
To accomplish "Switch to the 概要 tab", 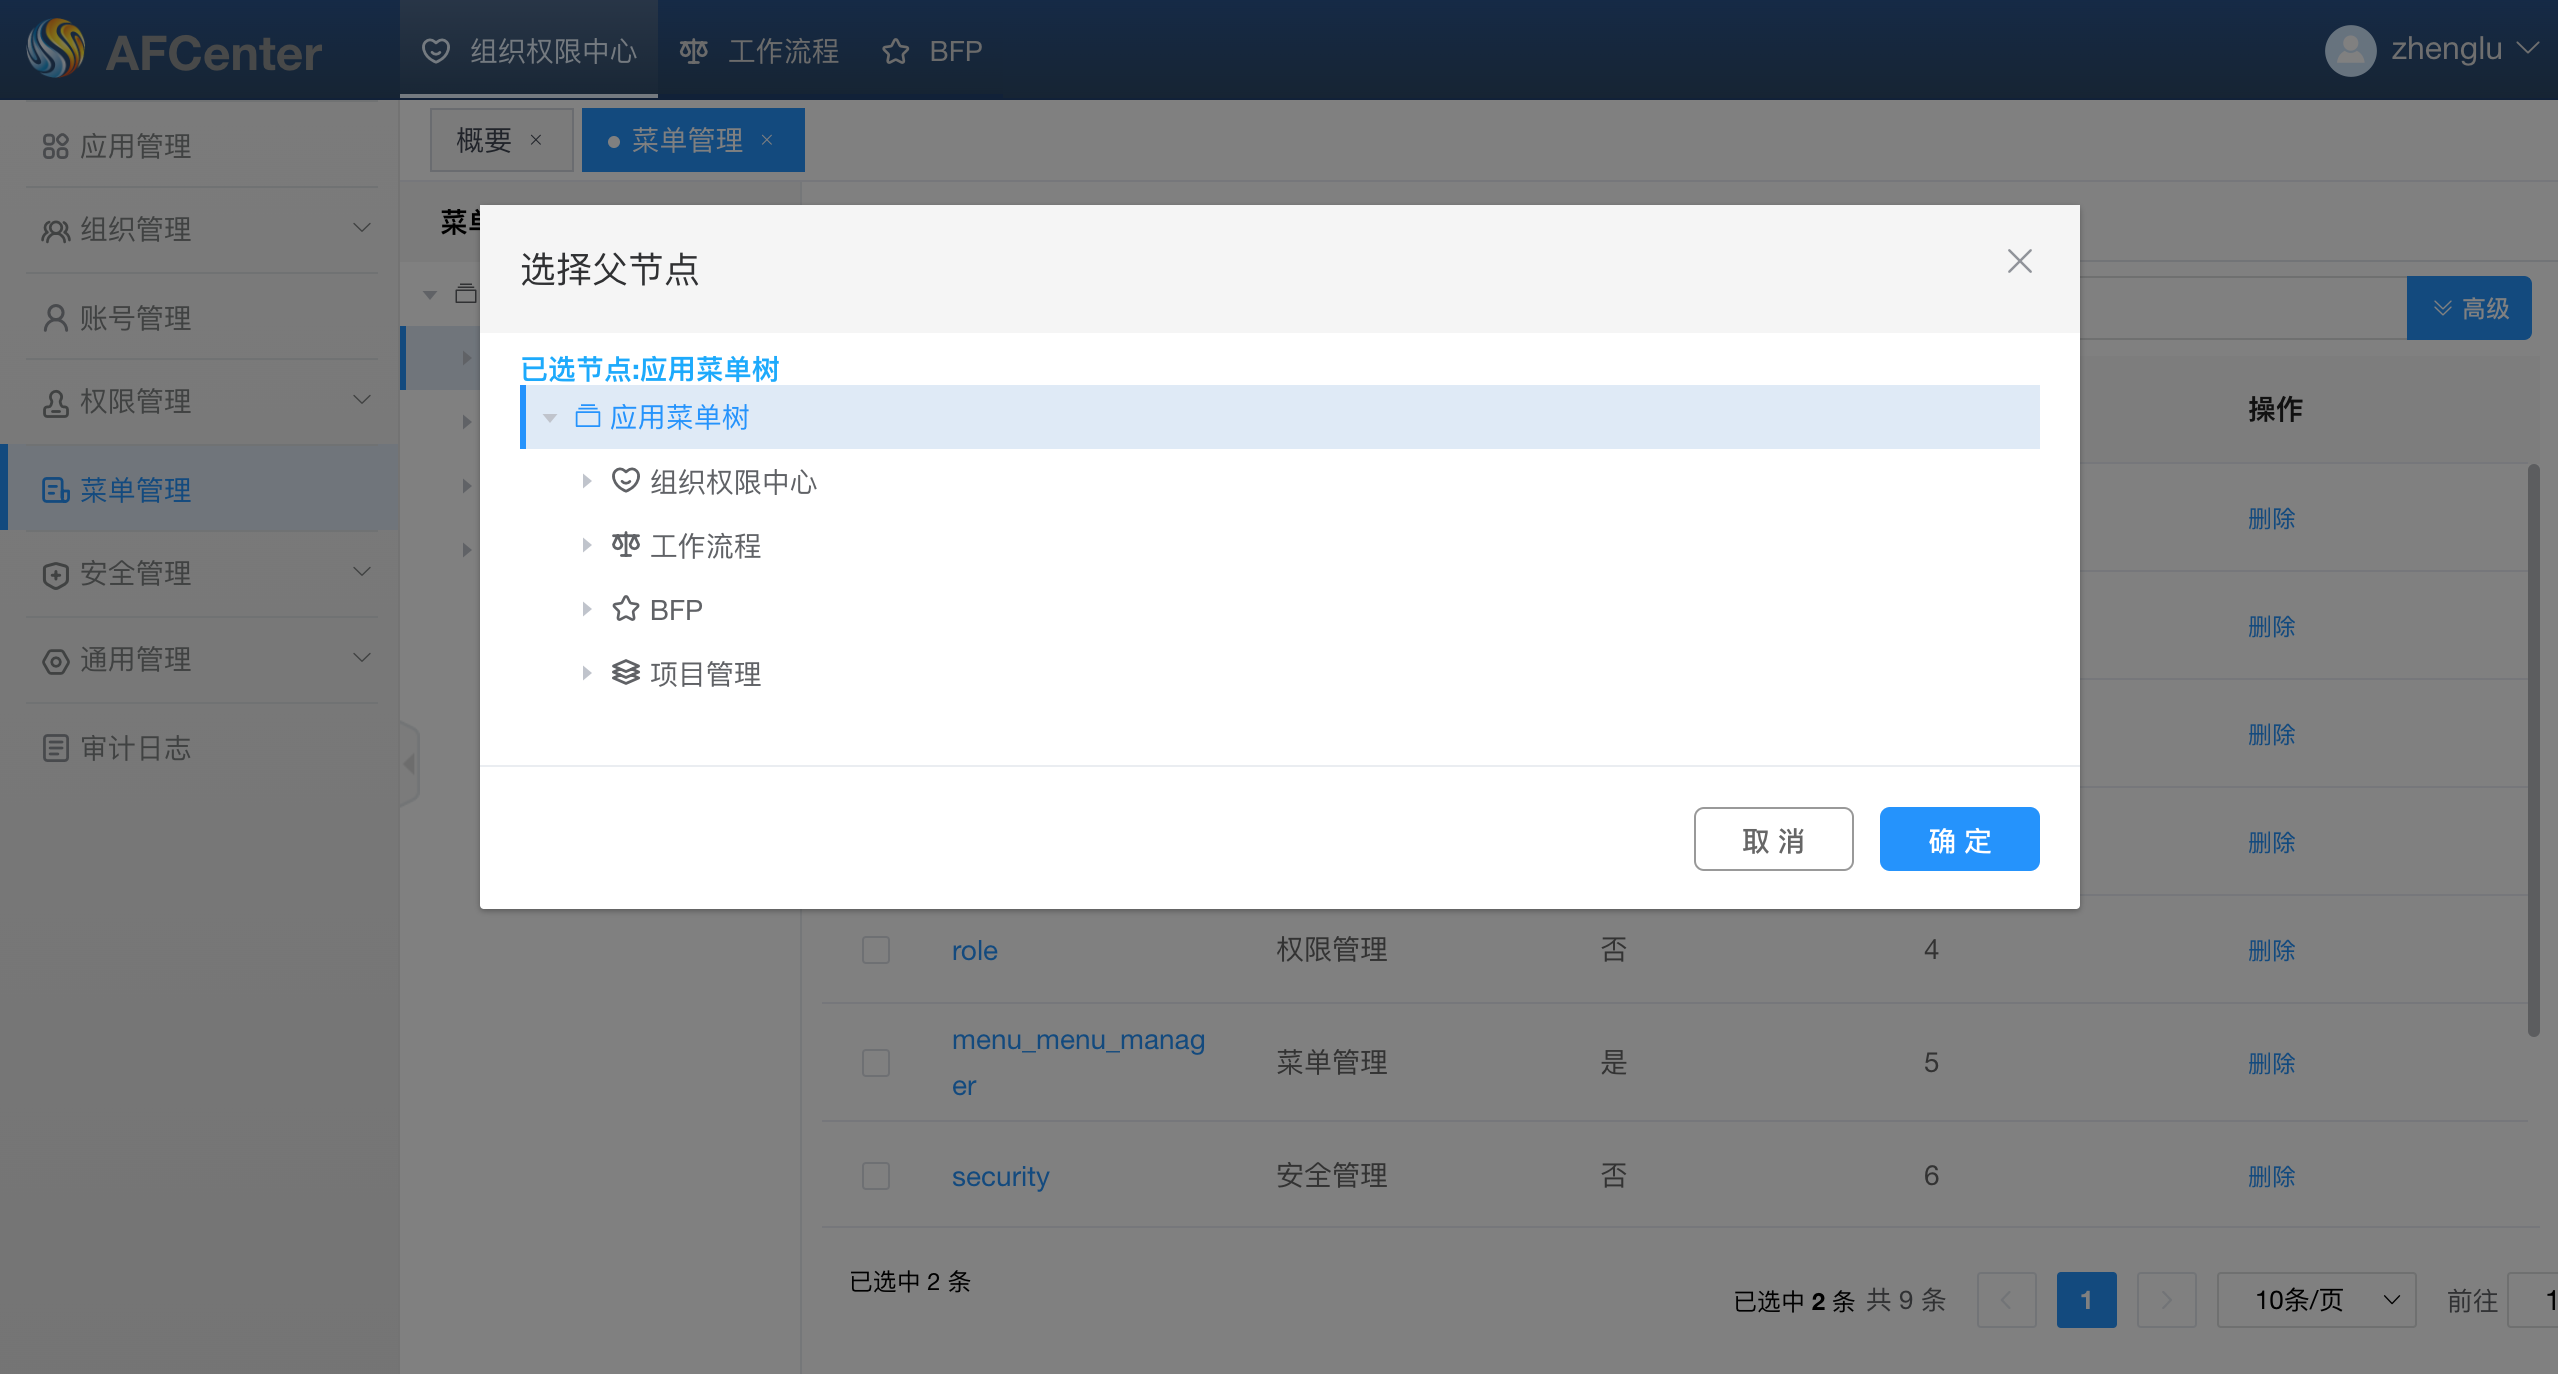I will point(484,140).
